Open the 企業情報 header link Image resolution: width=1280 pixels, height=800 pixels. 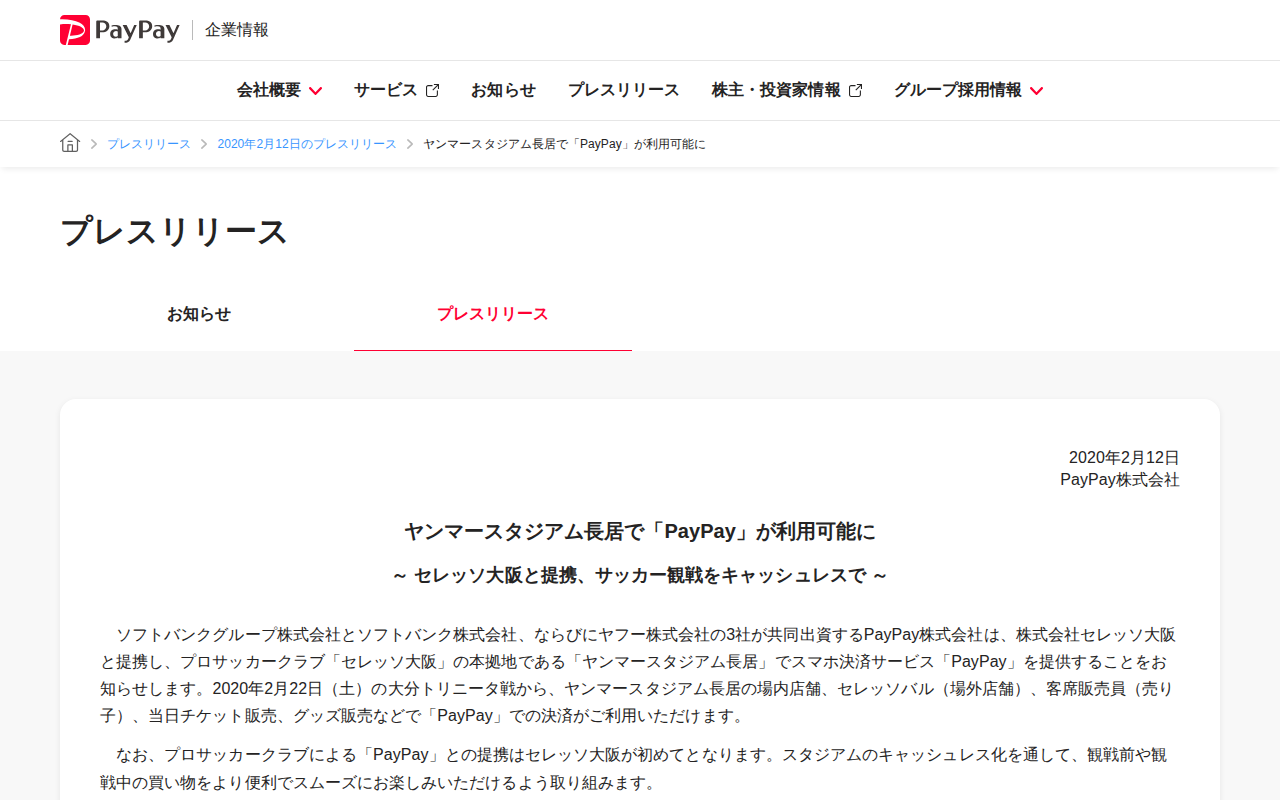(x=237, y=30)
